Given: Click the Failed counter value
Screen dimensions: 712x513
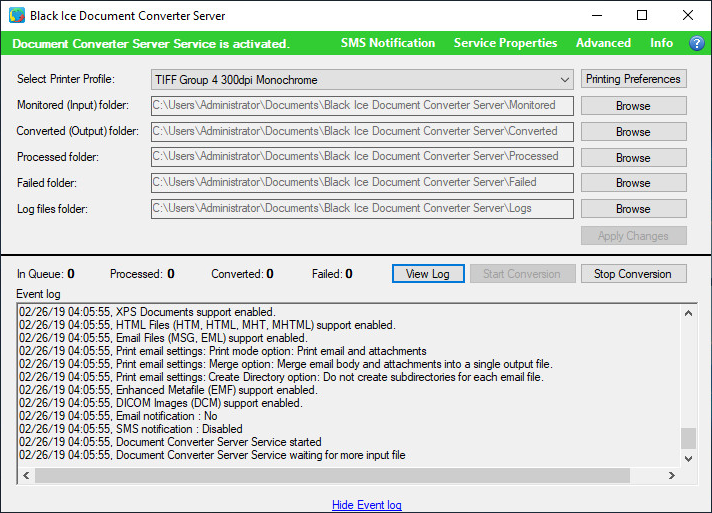Looking at the screenshot, I should (349, 274).
